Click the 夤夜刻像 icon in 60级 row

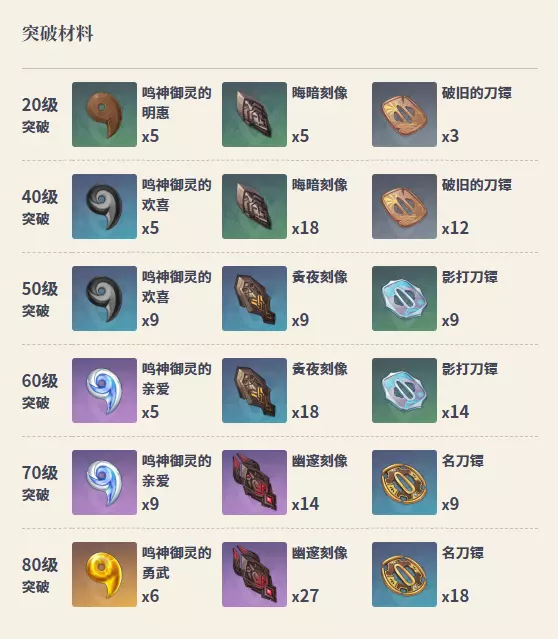(254, 390)
